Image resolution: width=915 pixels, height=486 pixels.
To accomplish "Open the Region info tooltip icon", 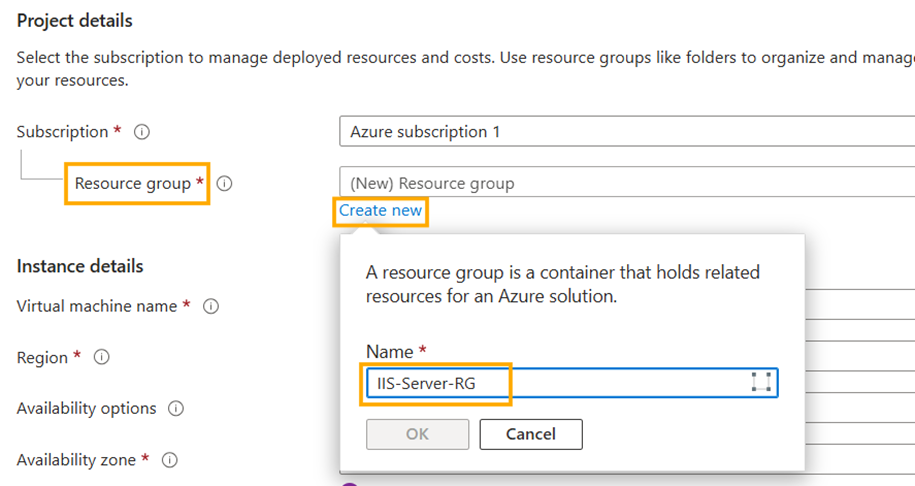I will (x=102, y=358).
